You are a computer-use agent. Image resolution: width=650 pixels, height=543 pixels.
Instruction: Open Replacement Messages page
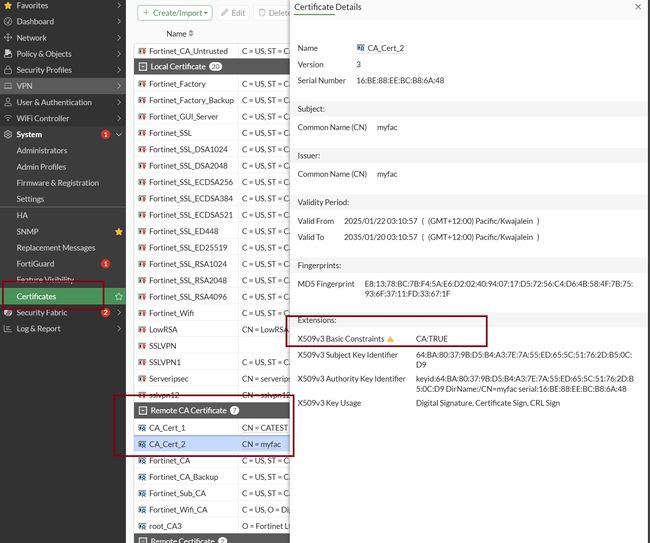click(56, 247)
